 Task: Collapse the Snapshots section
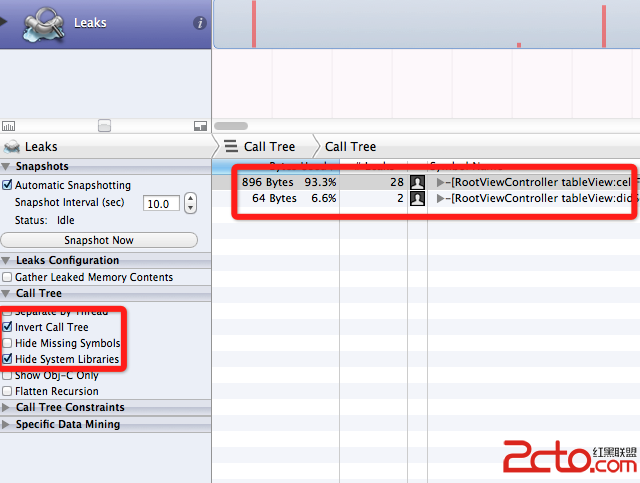6,167
